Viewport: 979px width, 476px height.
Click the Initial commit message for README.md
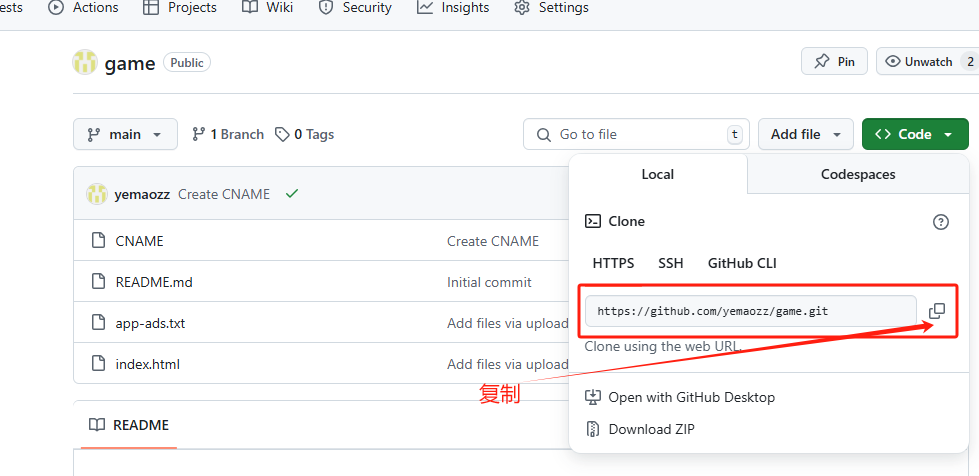point(489,282)
